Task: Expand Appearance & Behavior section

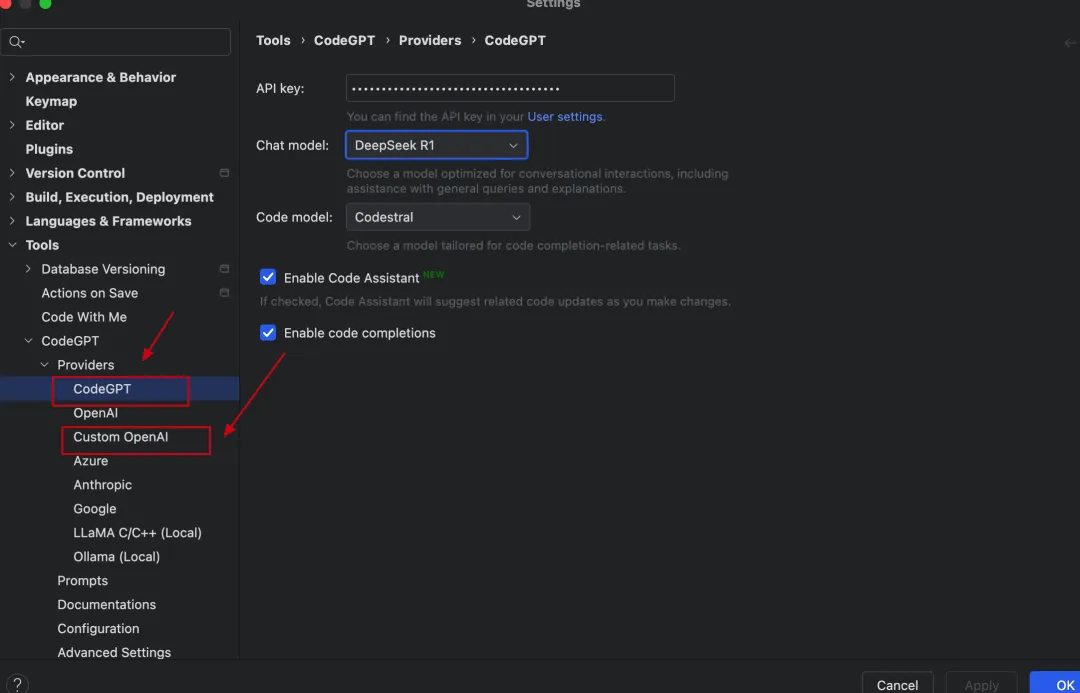Action: tap(12, 77)
